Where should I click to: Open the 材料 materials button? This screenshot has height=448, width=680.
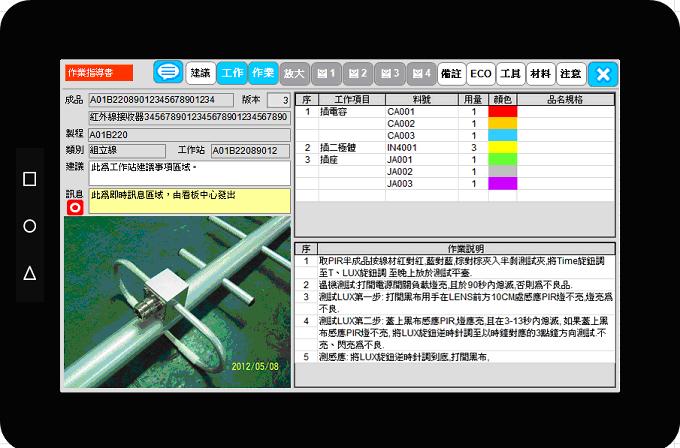540,74
